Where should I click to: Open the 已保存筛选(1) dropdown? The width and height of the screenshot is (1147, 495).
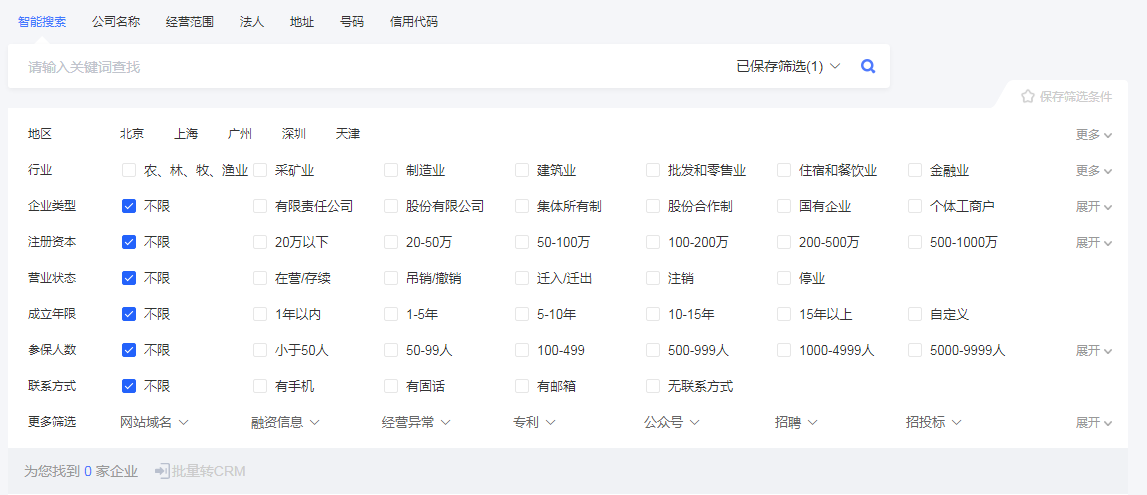pos(788,67)
